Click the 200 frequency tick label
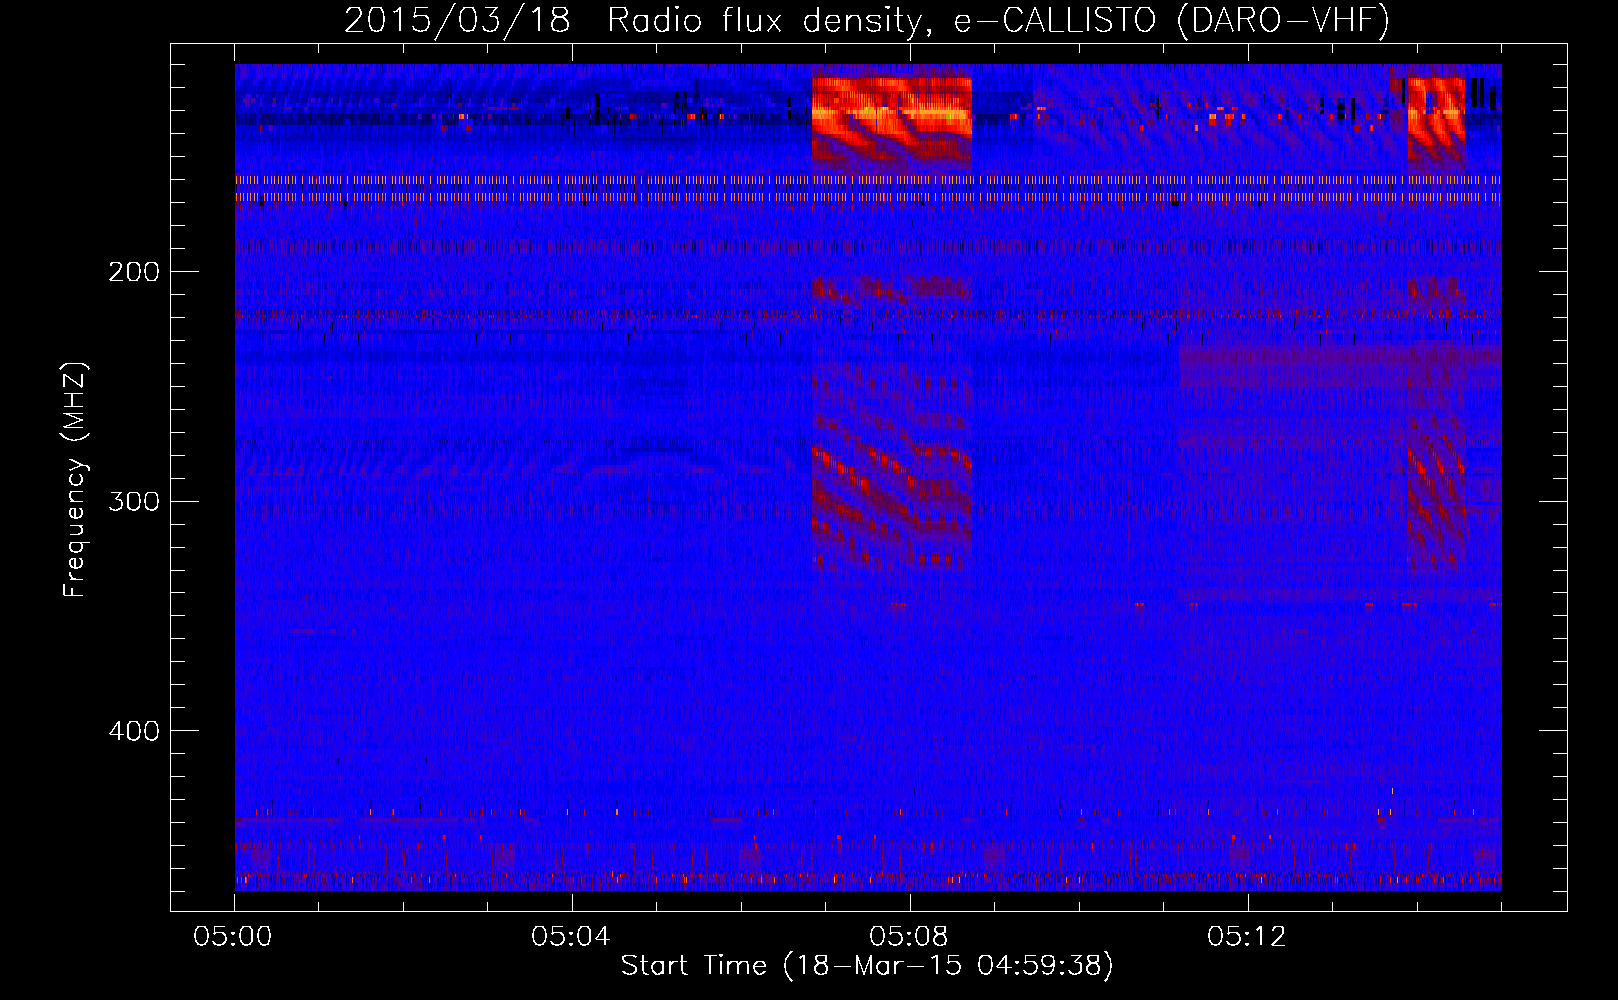 (x=134, y=271)
